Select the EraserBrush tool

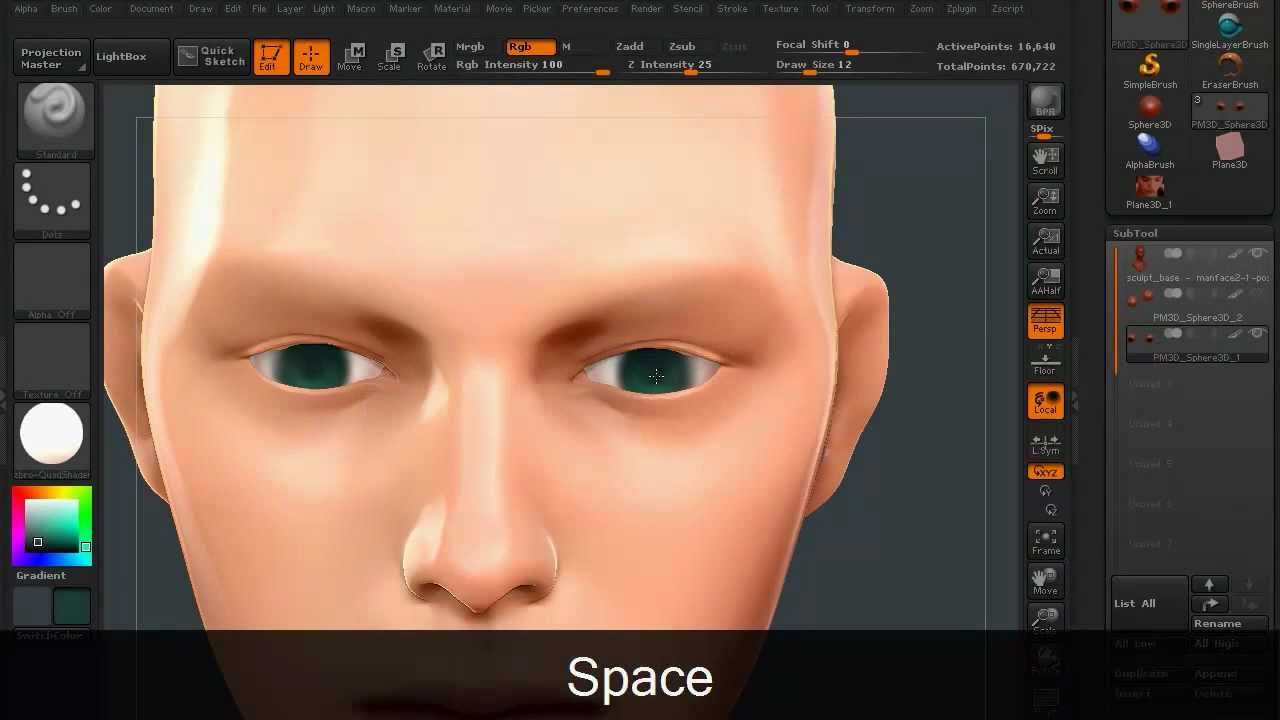coord(1229,71)
